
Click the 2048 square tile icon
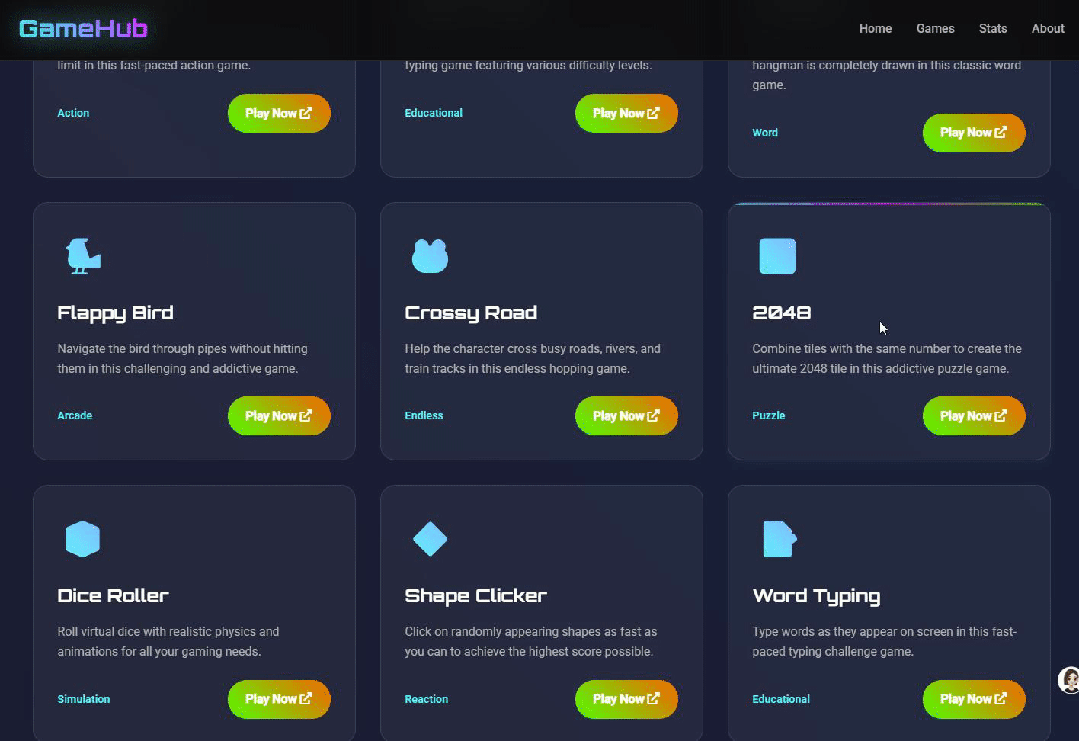coord(778,256)
